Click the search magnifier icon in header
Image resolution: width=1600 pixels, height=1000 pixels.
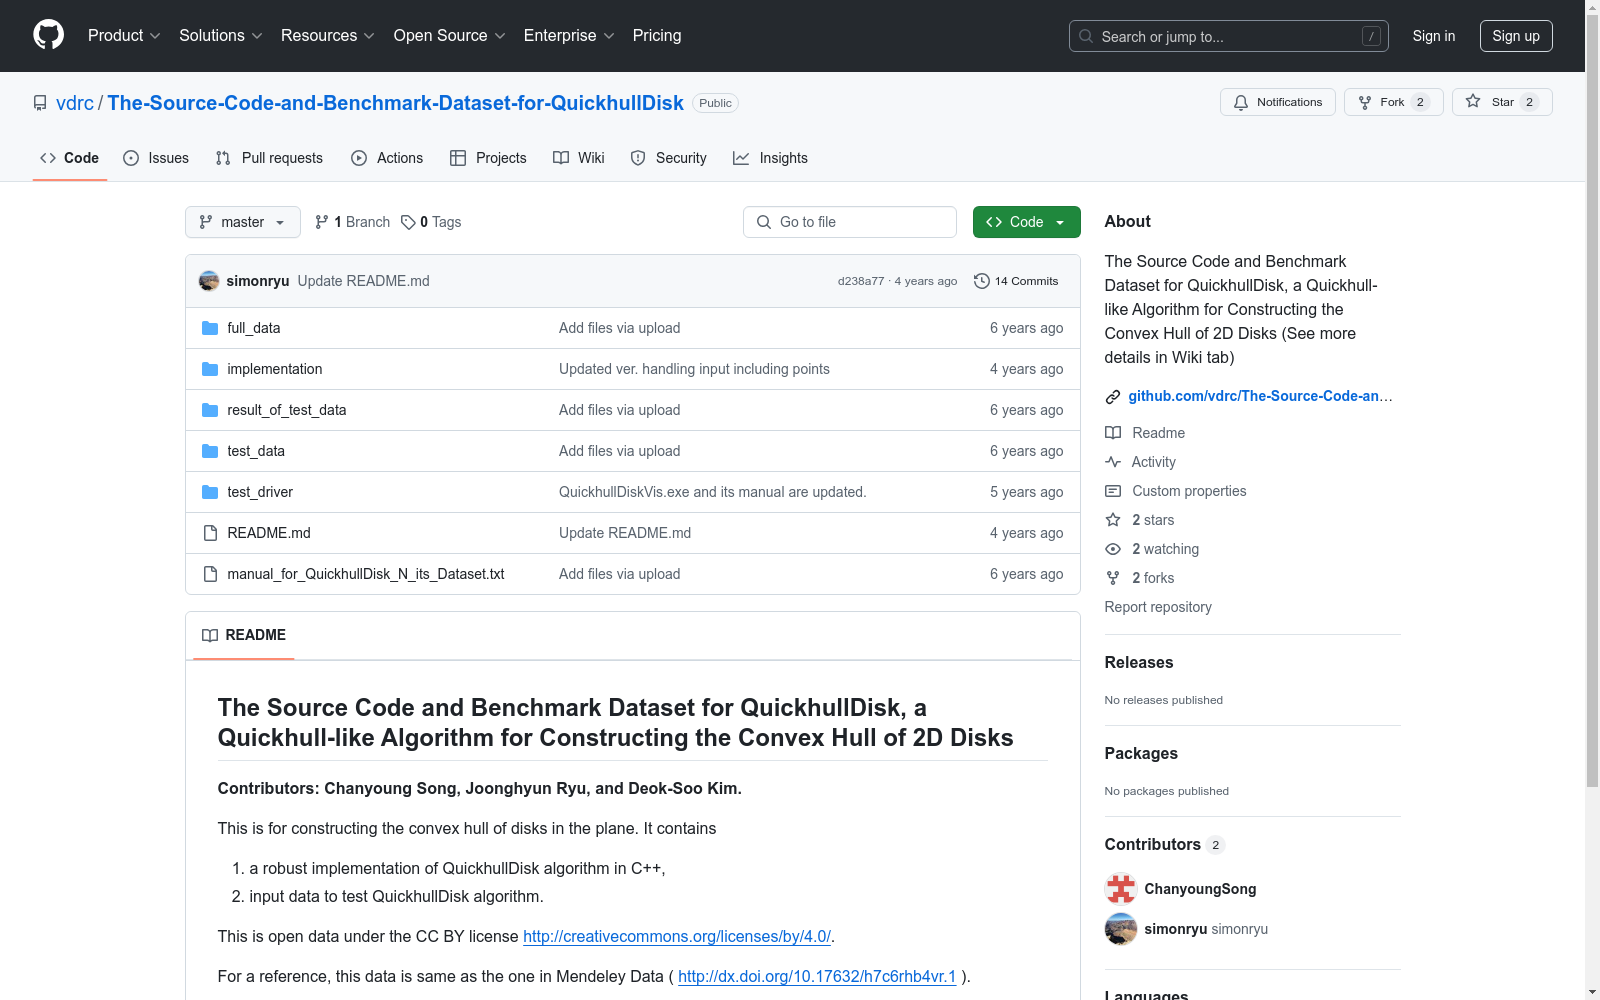point(1086,36)
